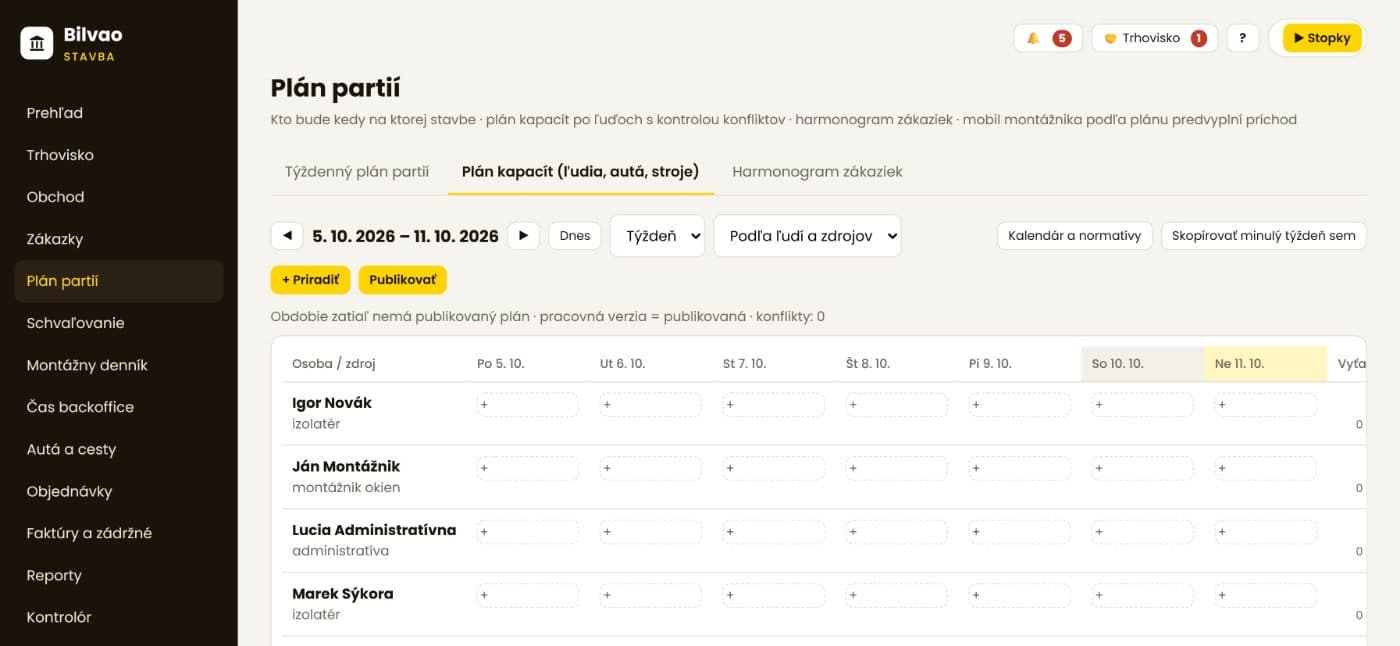Click the Igor Novák row name
Viewport: 1400px width, 646px height.
click(x=332, y=403)
